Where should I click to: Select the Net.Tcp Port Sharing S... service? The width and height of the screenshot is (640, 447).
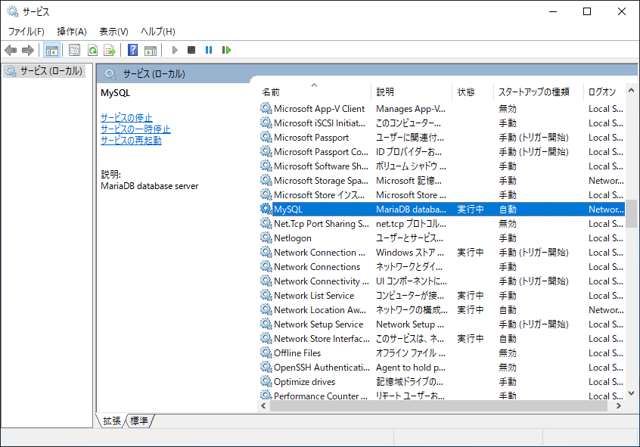tap(321, 224)
